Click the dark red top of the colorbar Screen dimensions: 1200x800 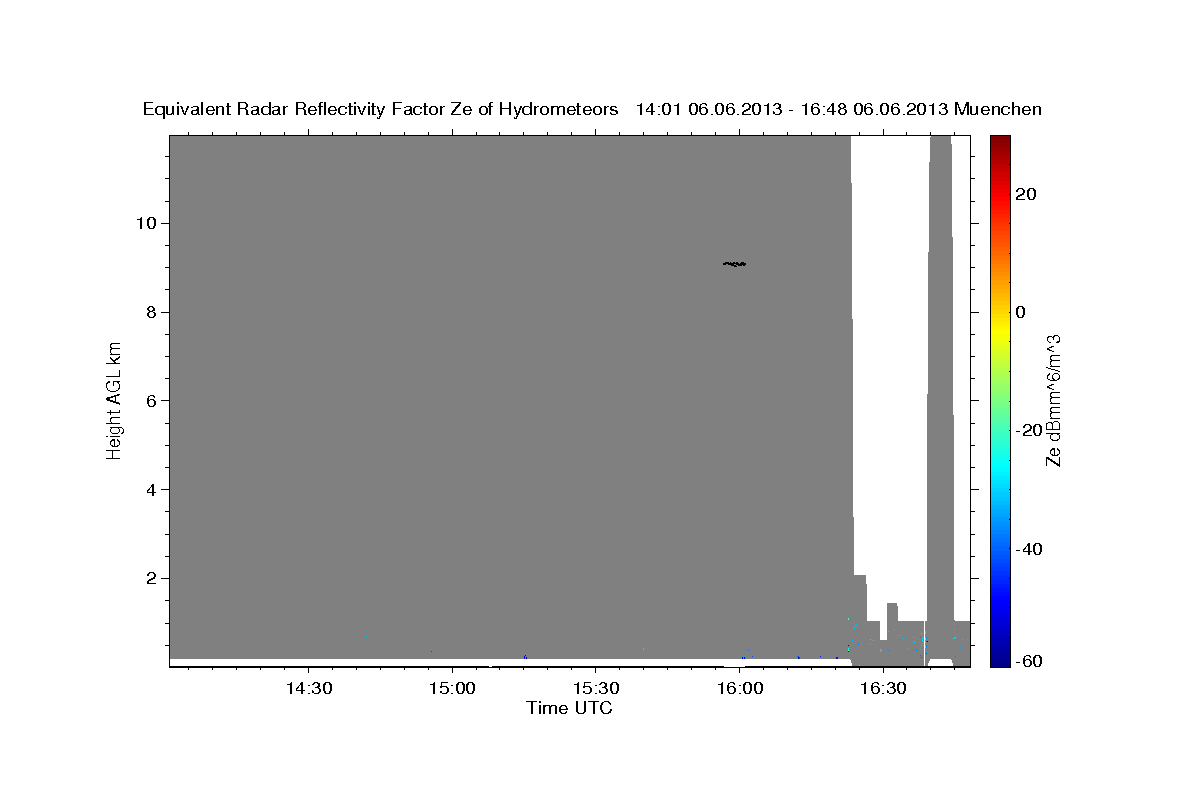[999, 143]
